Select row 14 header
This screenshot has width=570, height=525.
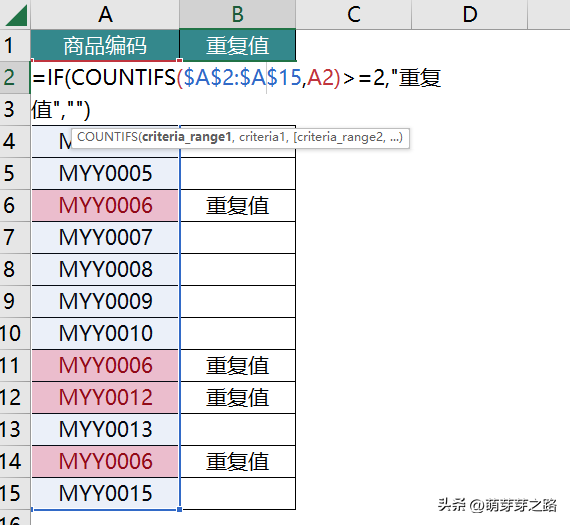(15, 461)
